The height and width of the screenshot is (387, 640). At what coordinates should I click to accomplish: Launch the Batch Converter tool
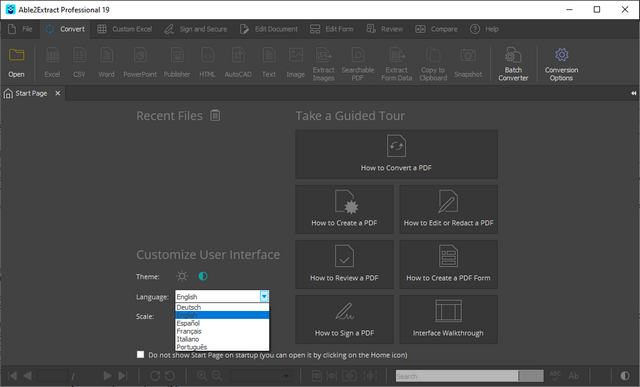[513, 64]
